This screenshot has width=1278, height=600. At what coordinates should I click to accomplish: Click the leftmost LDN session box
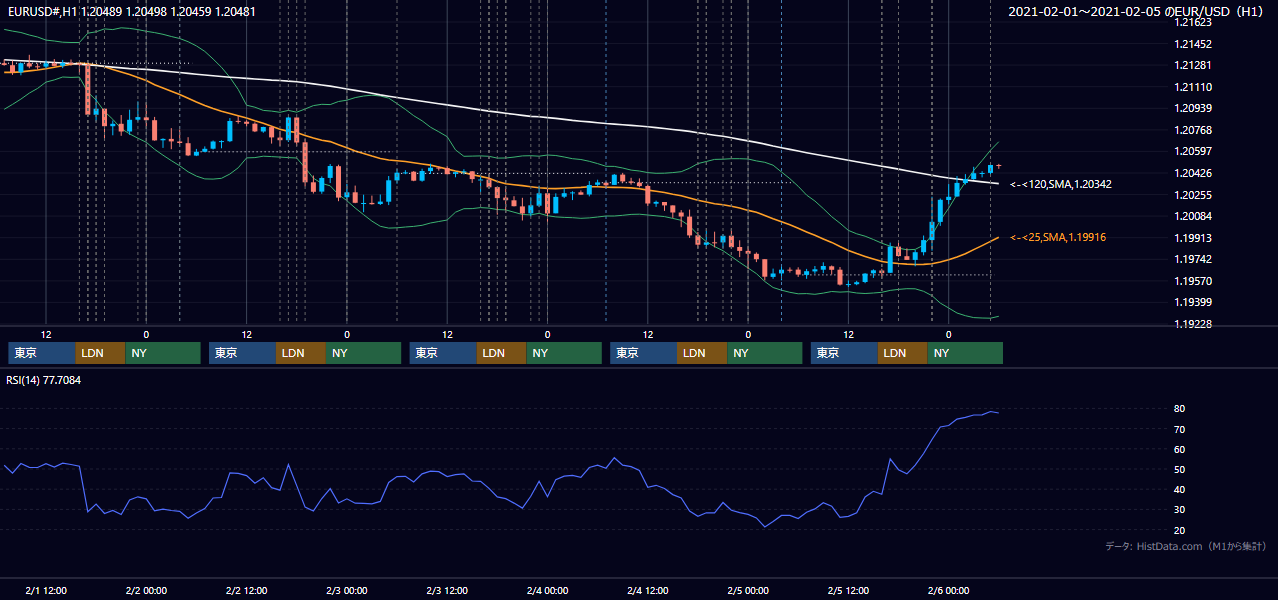101,353
